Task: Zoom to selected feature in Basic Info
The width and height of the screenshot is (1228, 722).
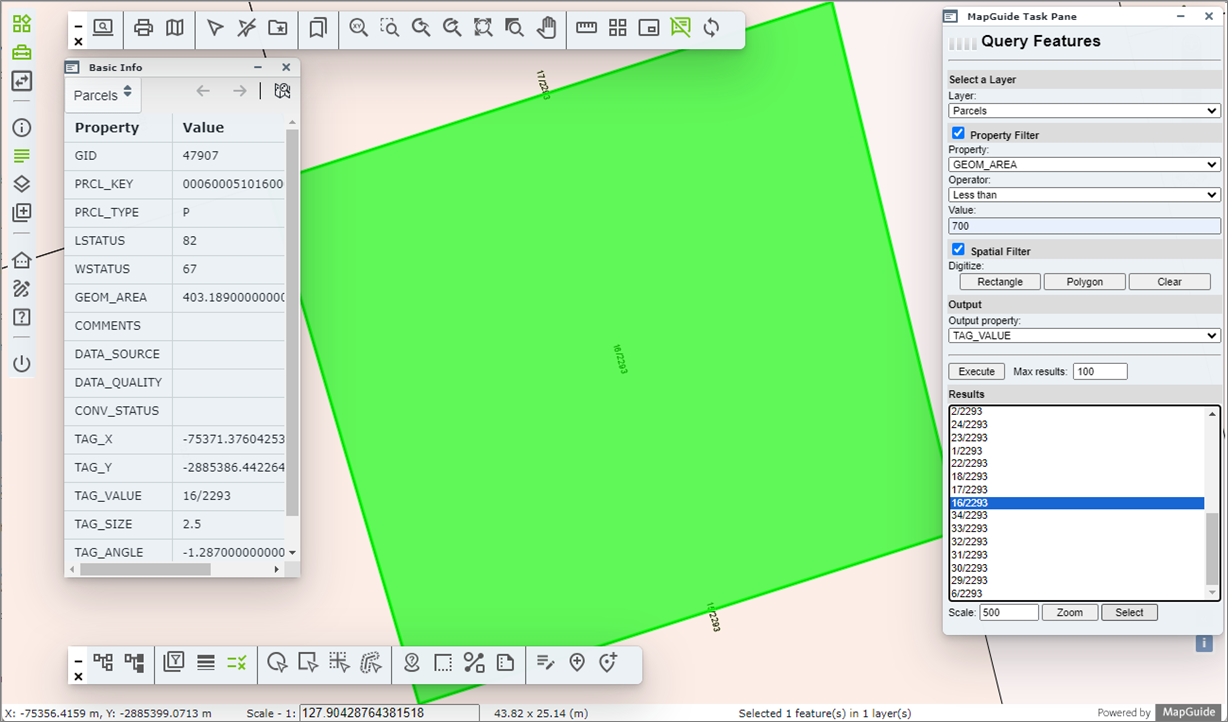Action: pos(282,91)
